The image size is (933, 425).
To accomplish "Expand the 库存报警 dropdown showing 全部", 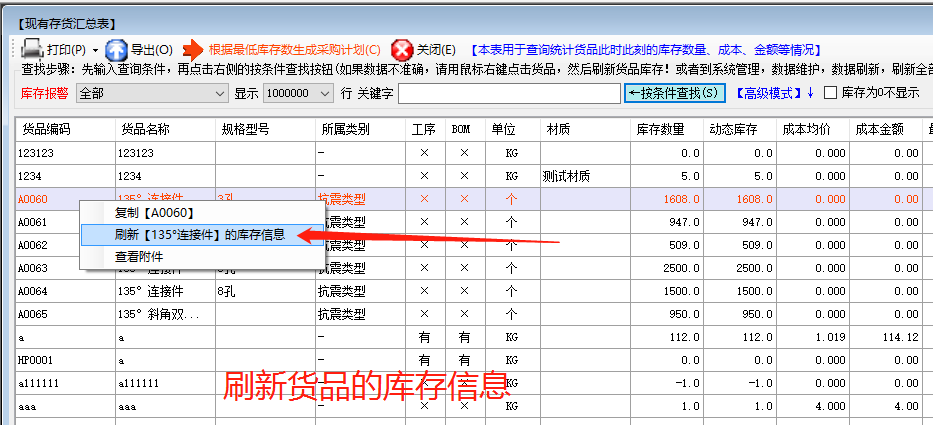I will (220, 93).
